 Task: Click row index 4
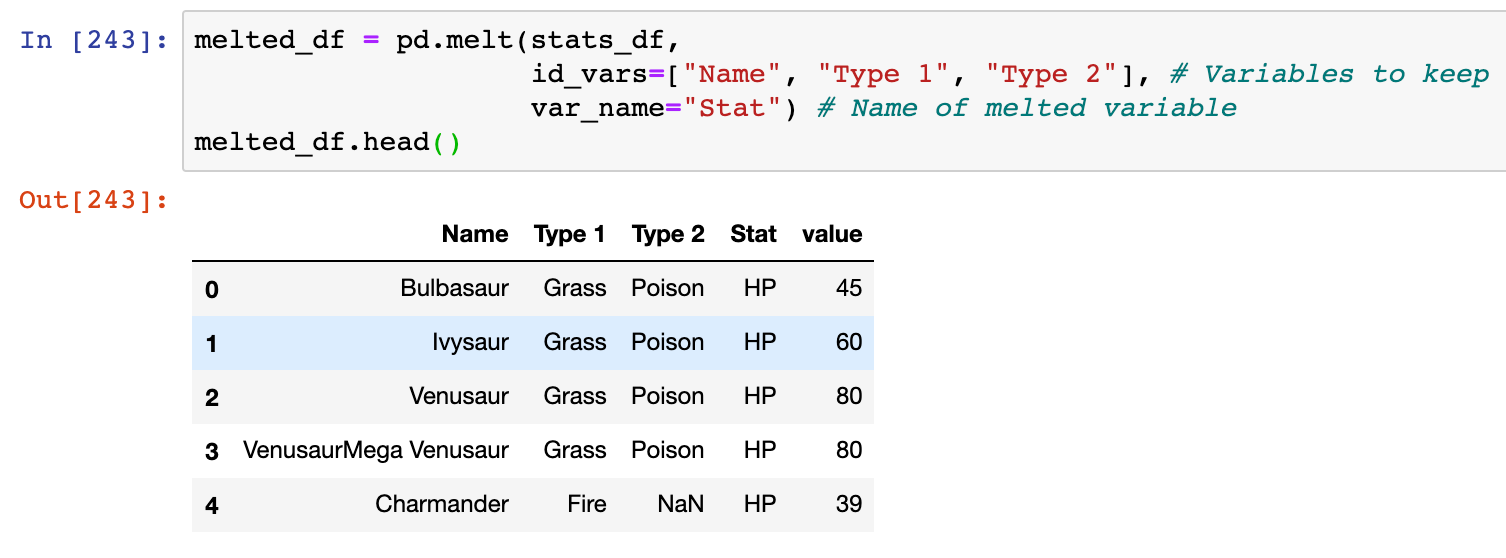point(211,506)
